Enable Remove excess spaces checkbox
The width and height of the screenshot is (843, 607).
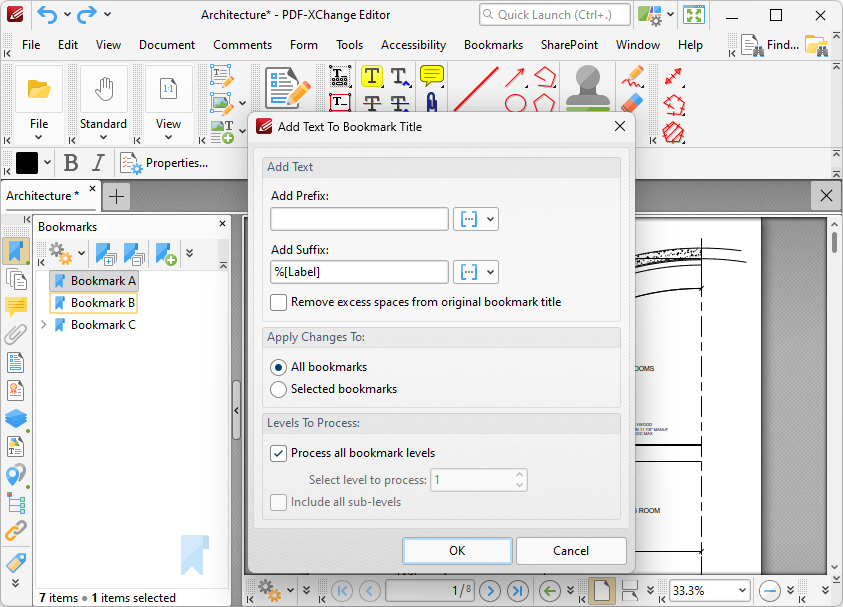(x=278, y=302)
